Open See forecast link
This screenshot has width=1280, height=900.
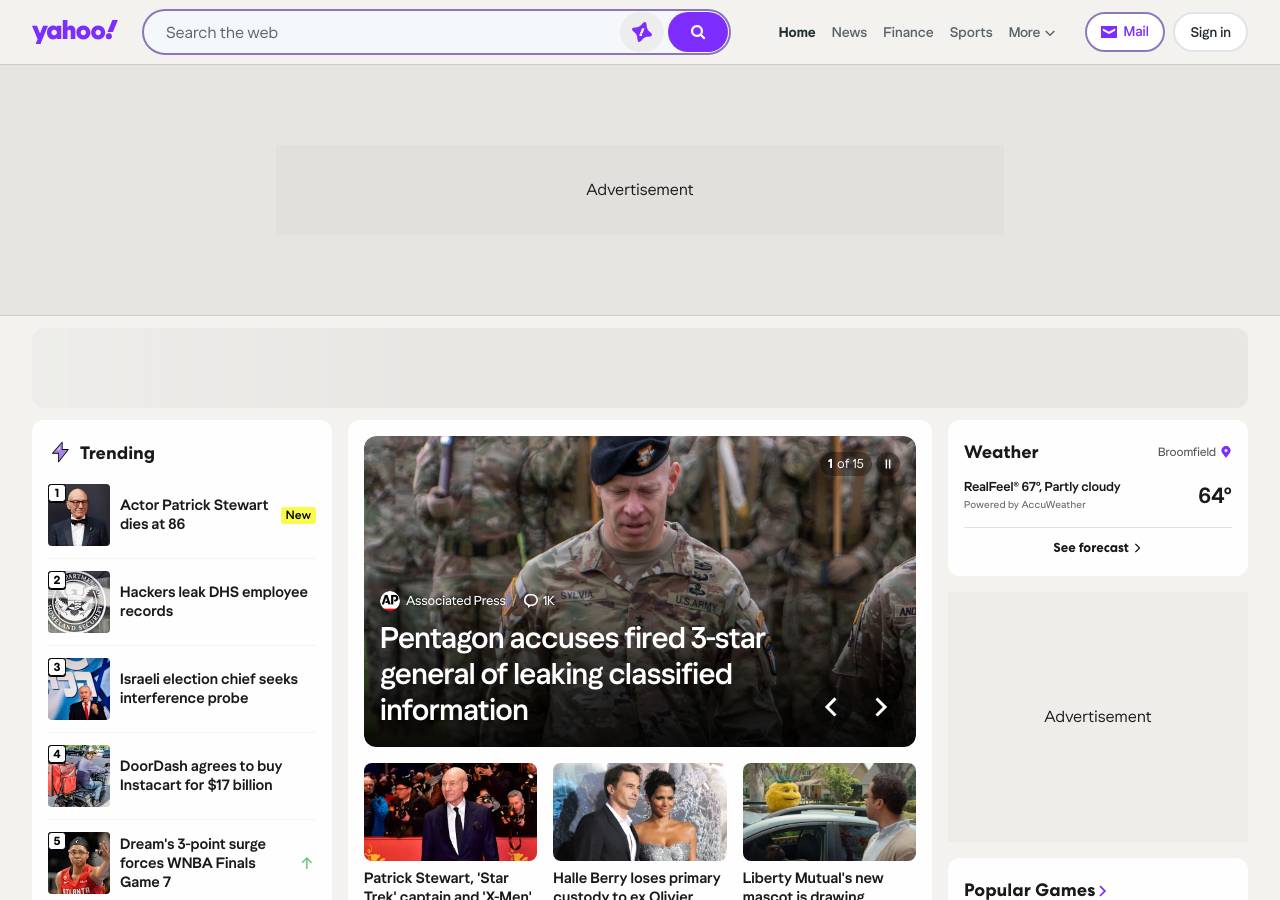(x=1097, y=548)
